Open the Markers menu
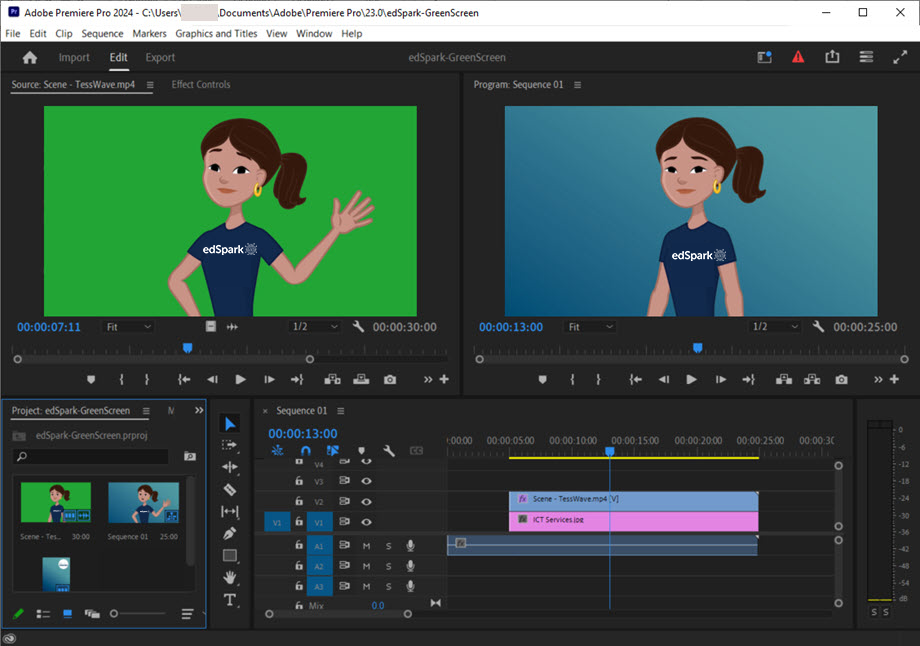 tap(149, 33)
